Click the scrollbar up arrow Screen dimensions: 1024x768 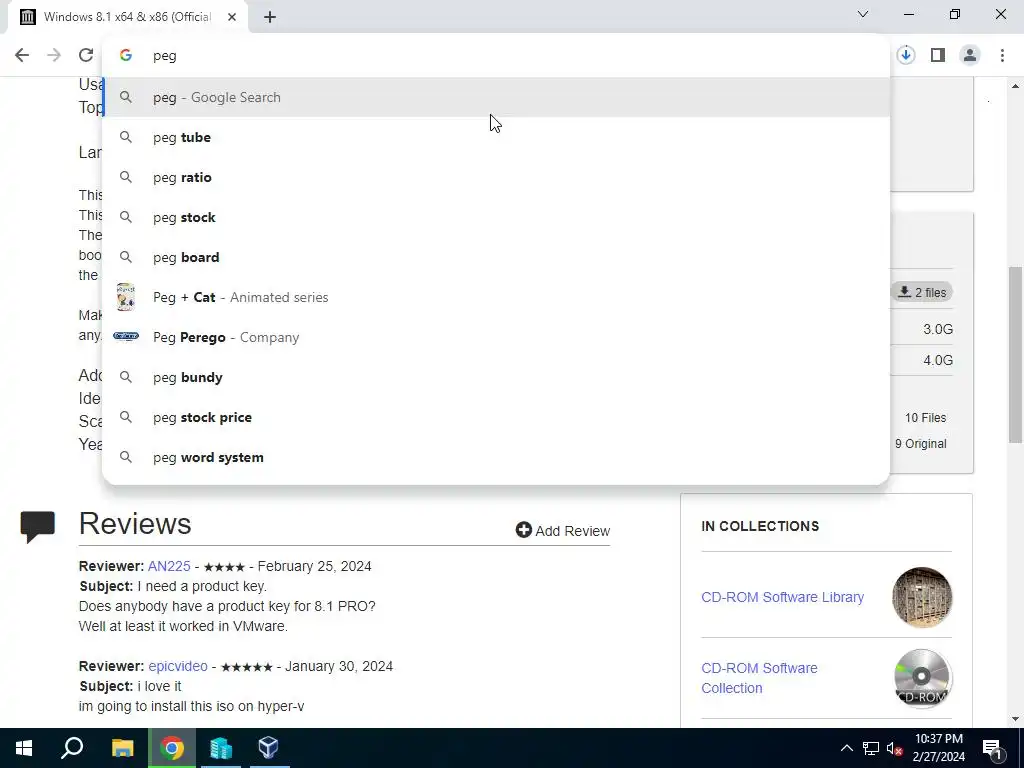1016,86
